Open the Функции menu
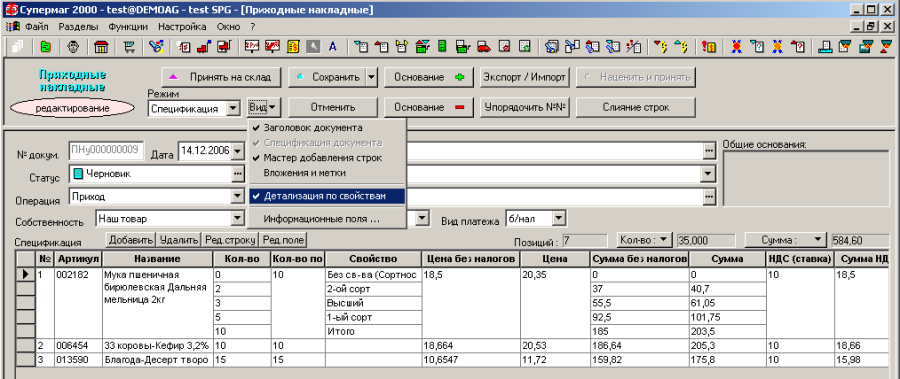Screen dimensions: 900x379 click(x=127, y=26)
